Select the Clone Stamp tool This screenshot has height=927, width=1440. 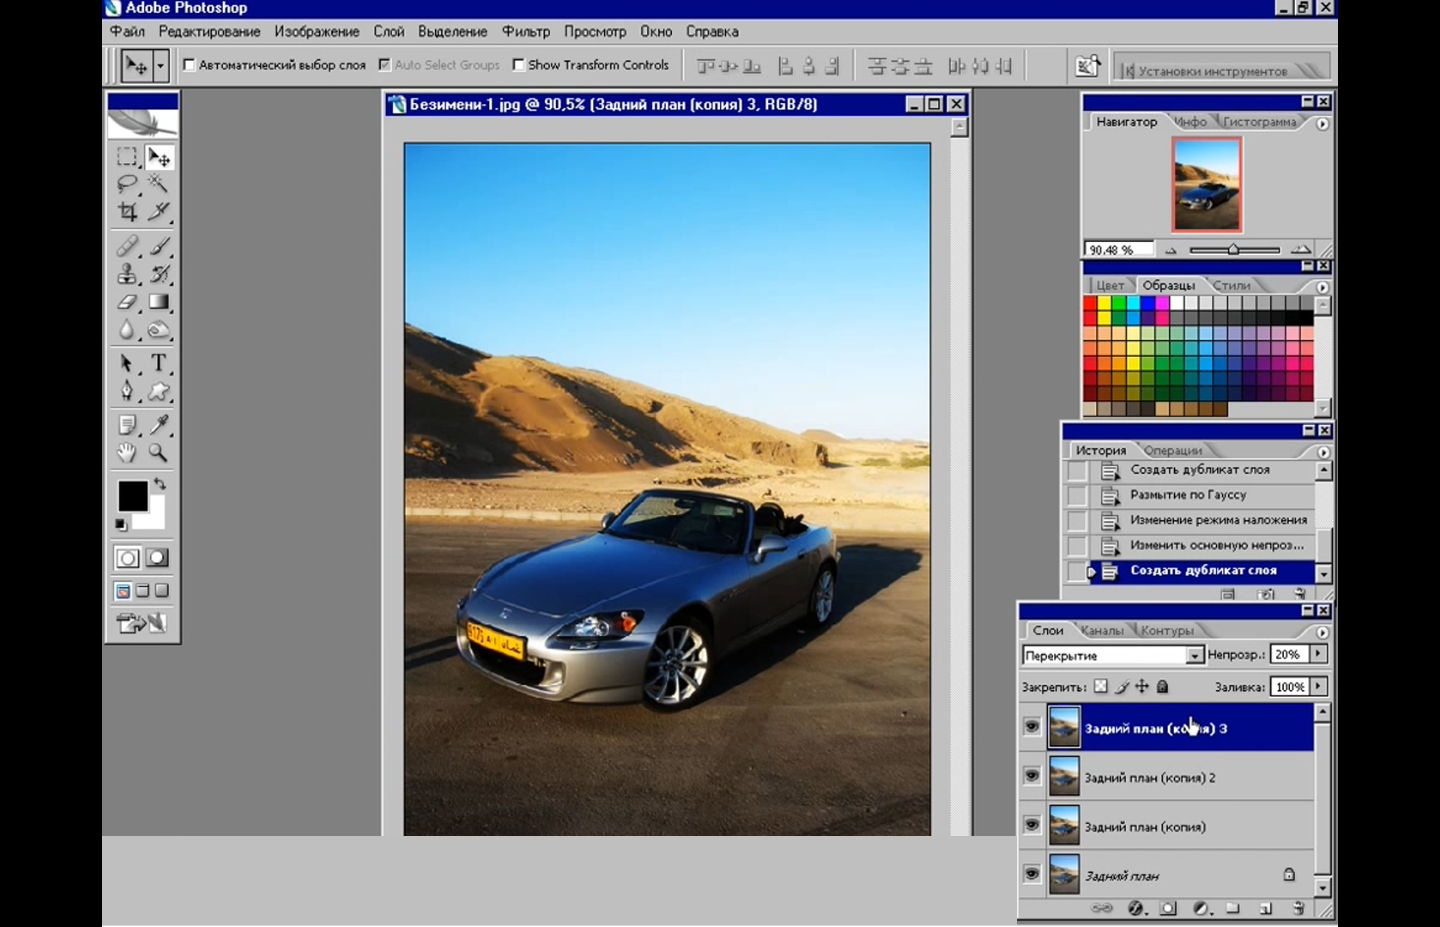coord(126,273)
